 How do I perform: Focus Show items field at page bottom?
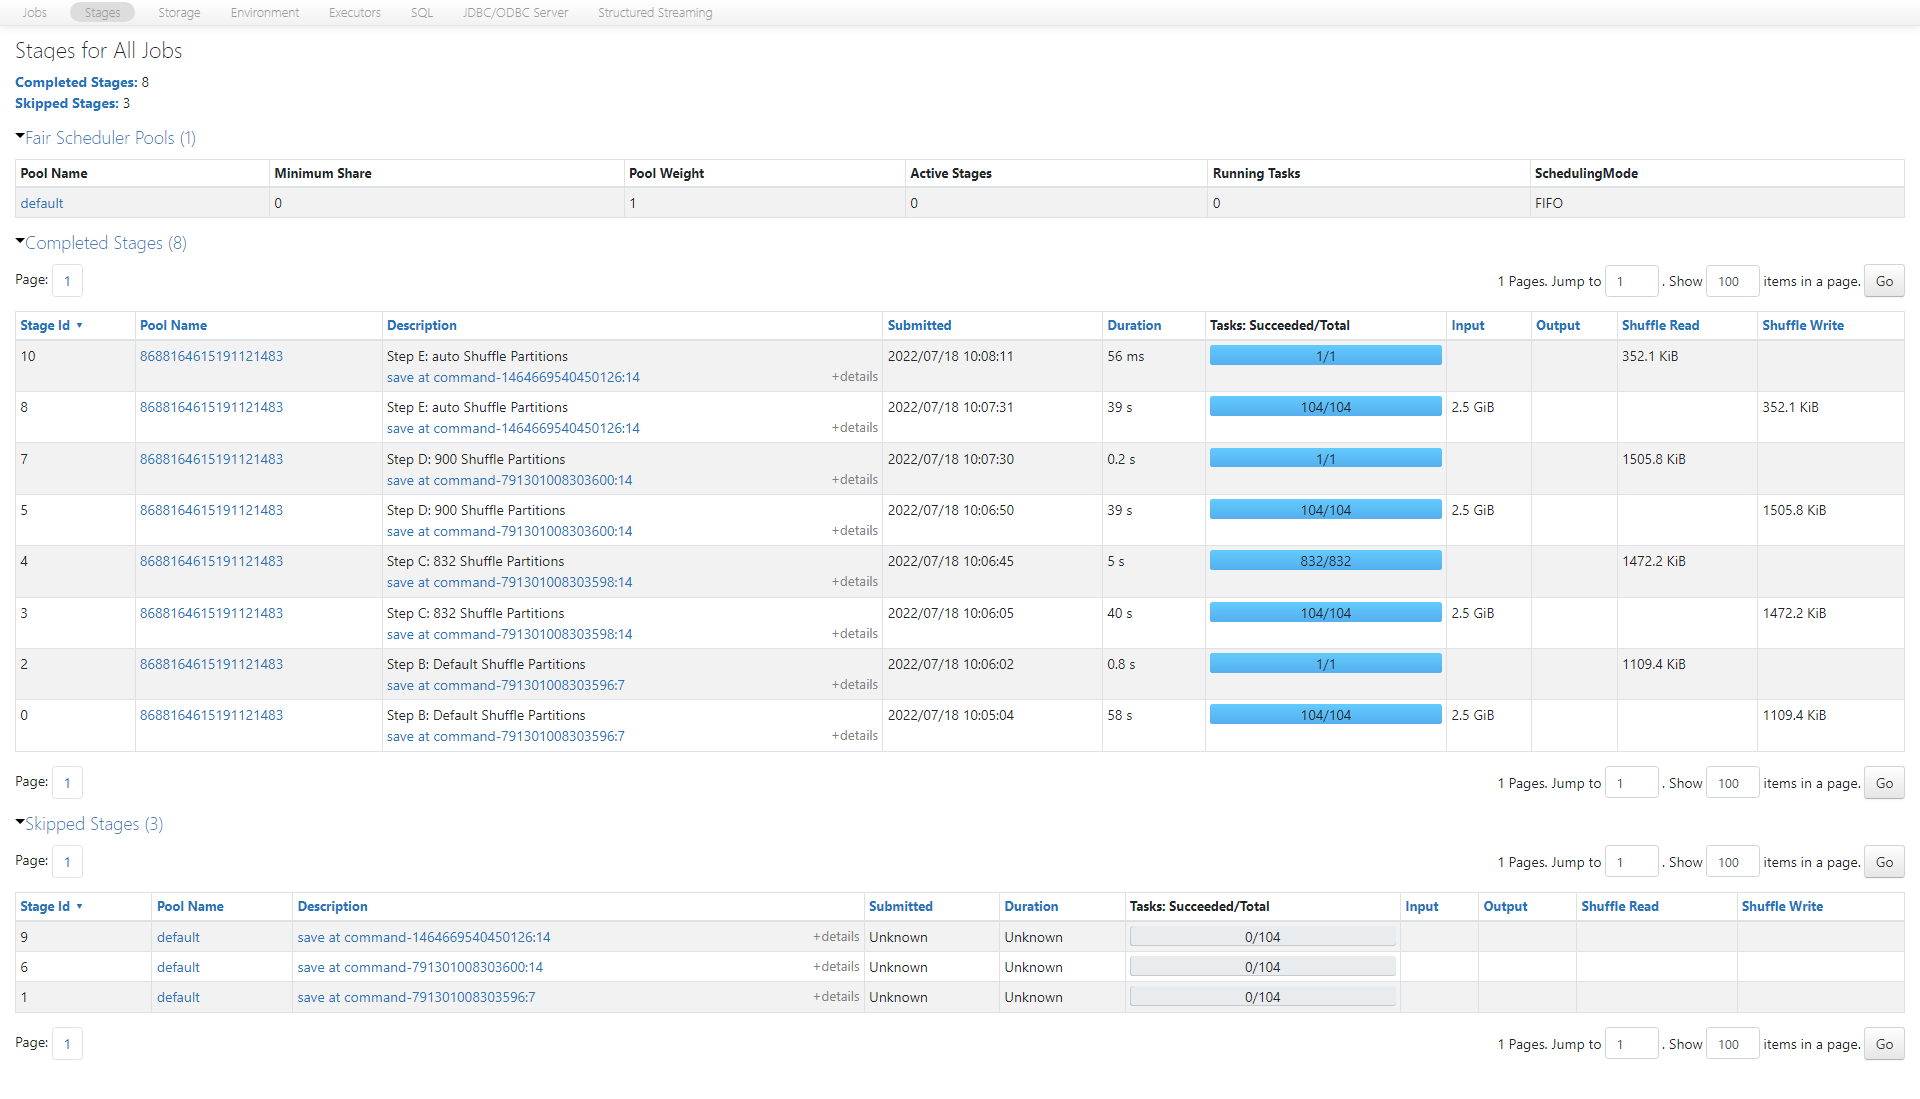(x=1732, y=1044)
